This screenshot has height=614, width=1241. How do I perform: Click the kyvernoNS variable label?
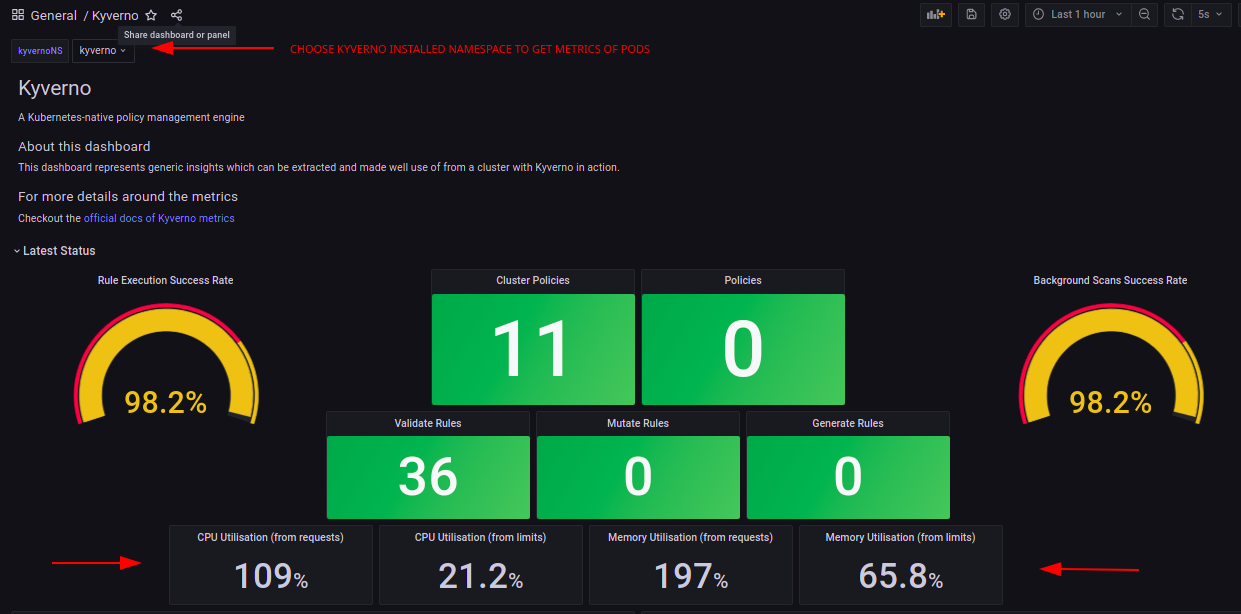click(41, 50)
